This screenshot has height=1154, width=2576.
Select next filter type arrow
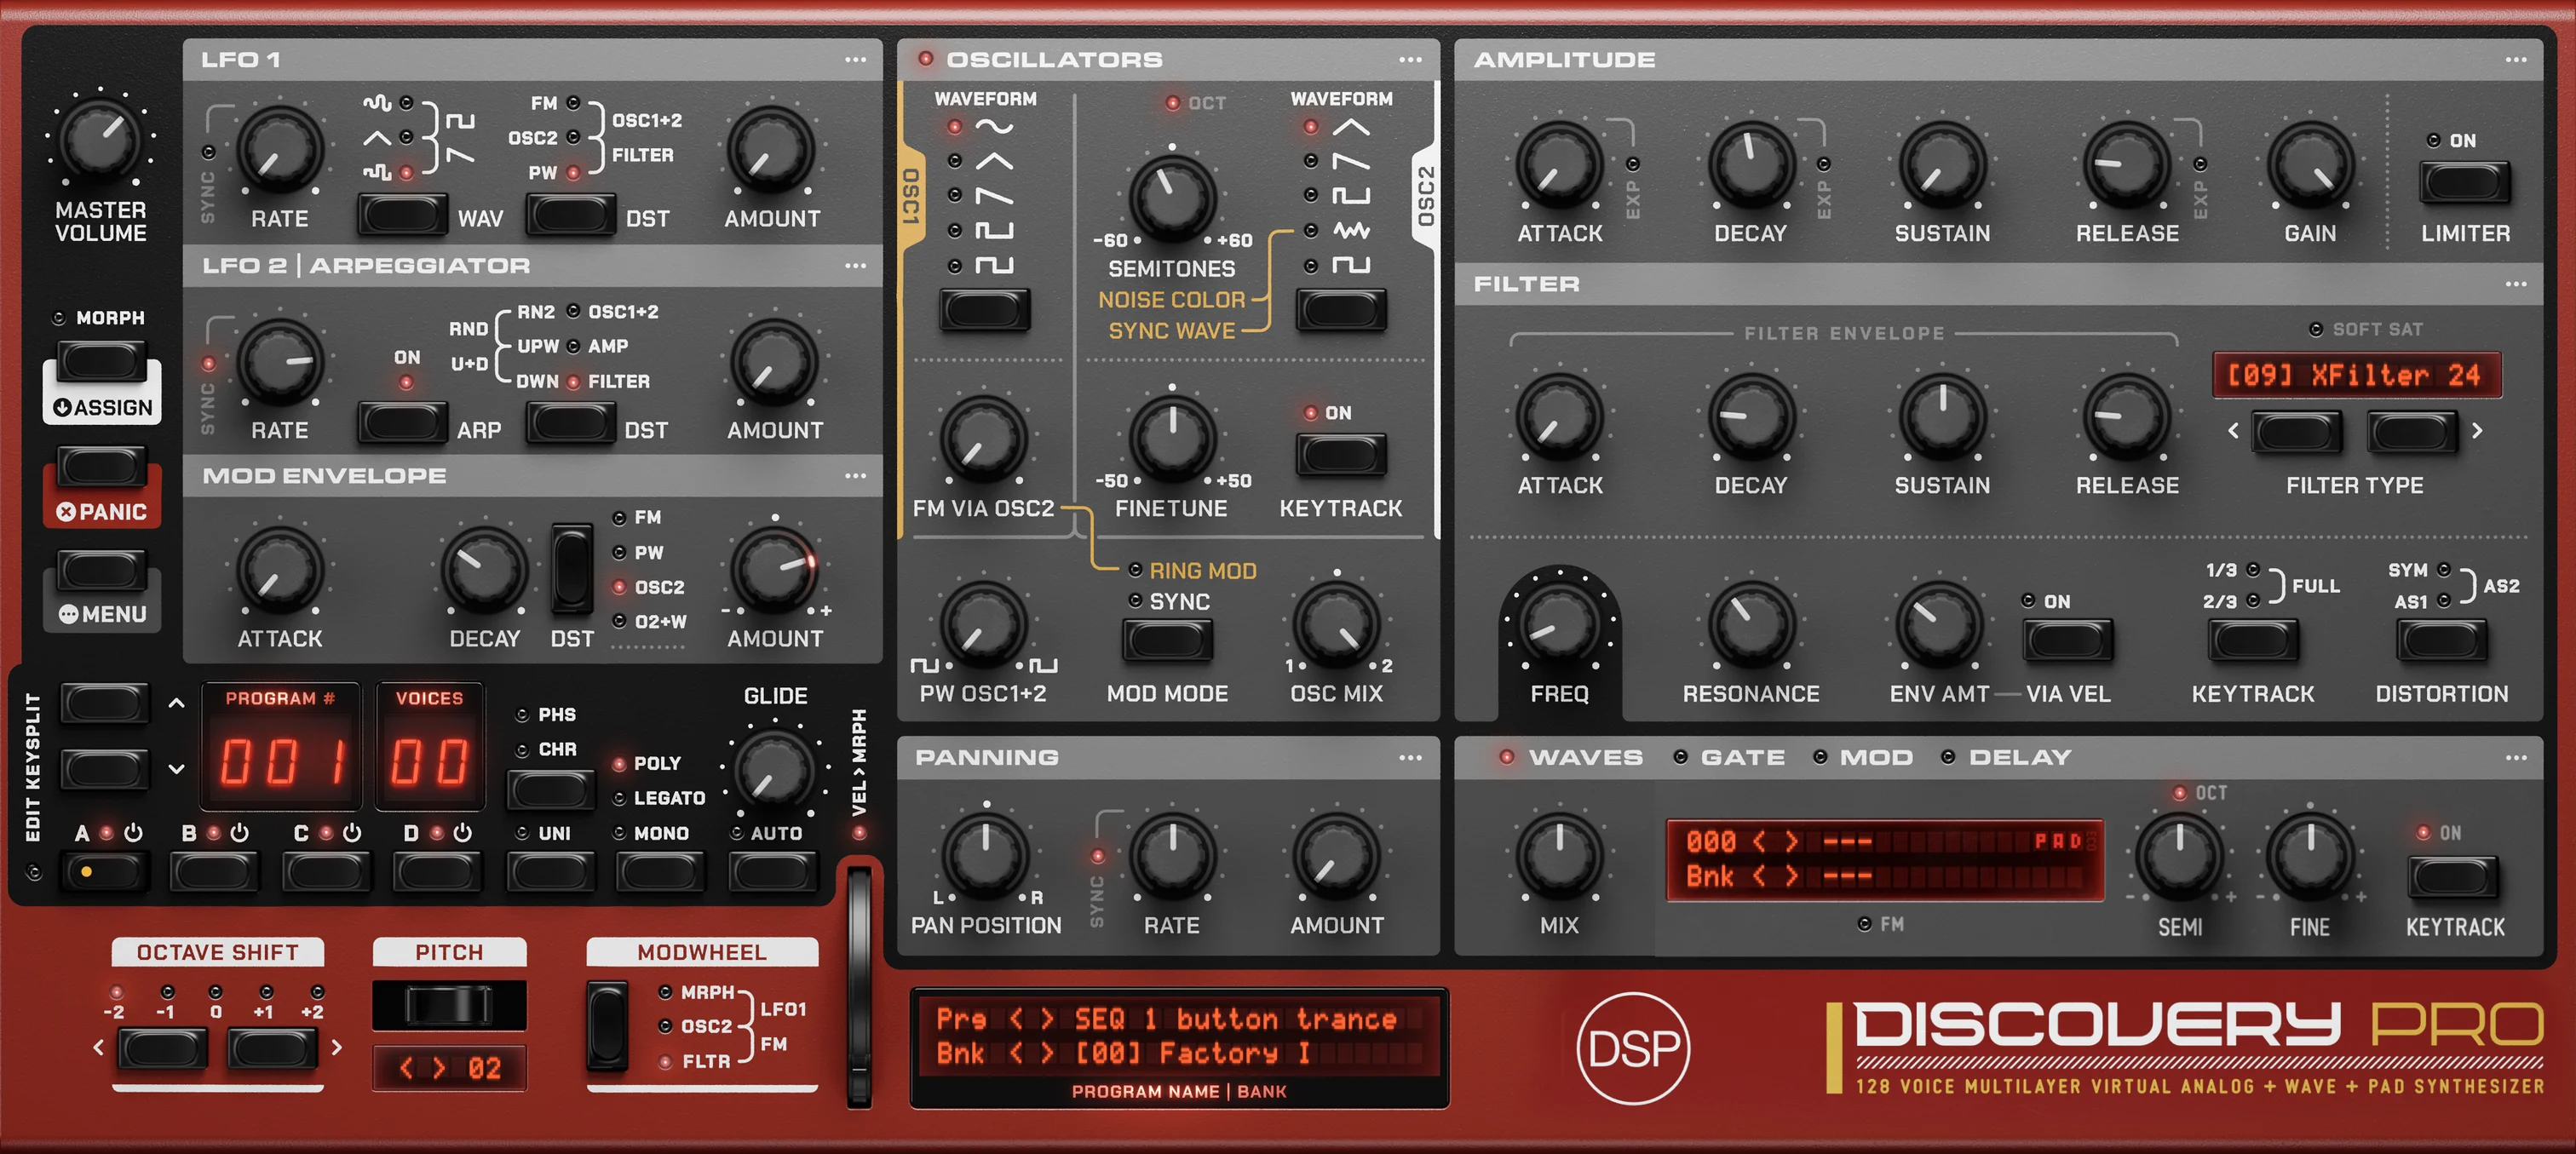[x=2477, y=431]
